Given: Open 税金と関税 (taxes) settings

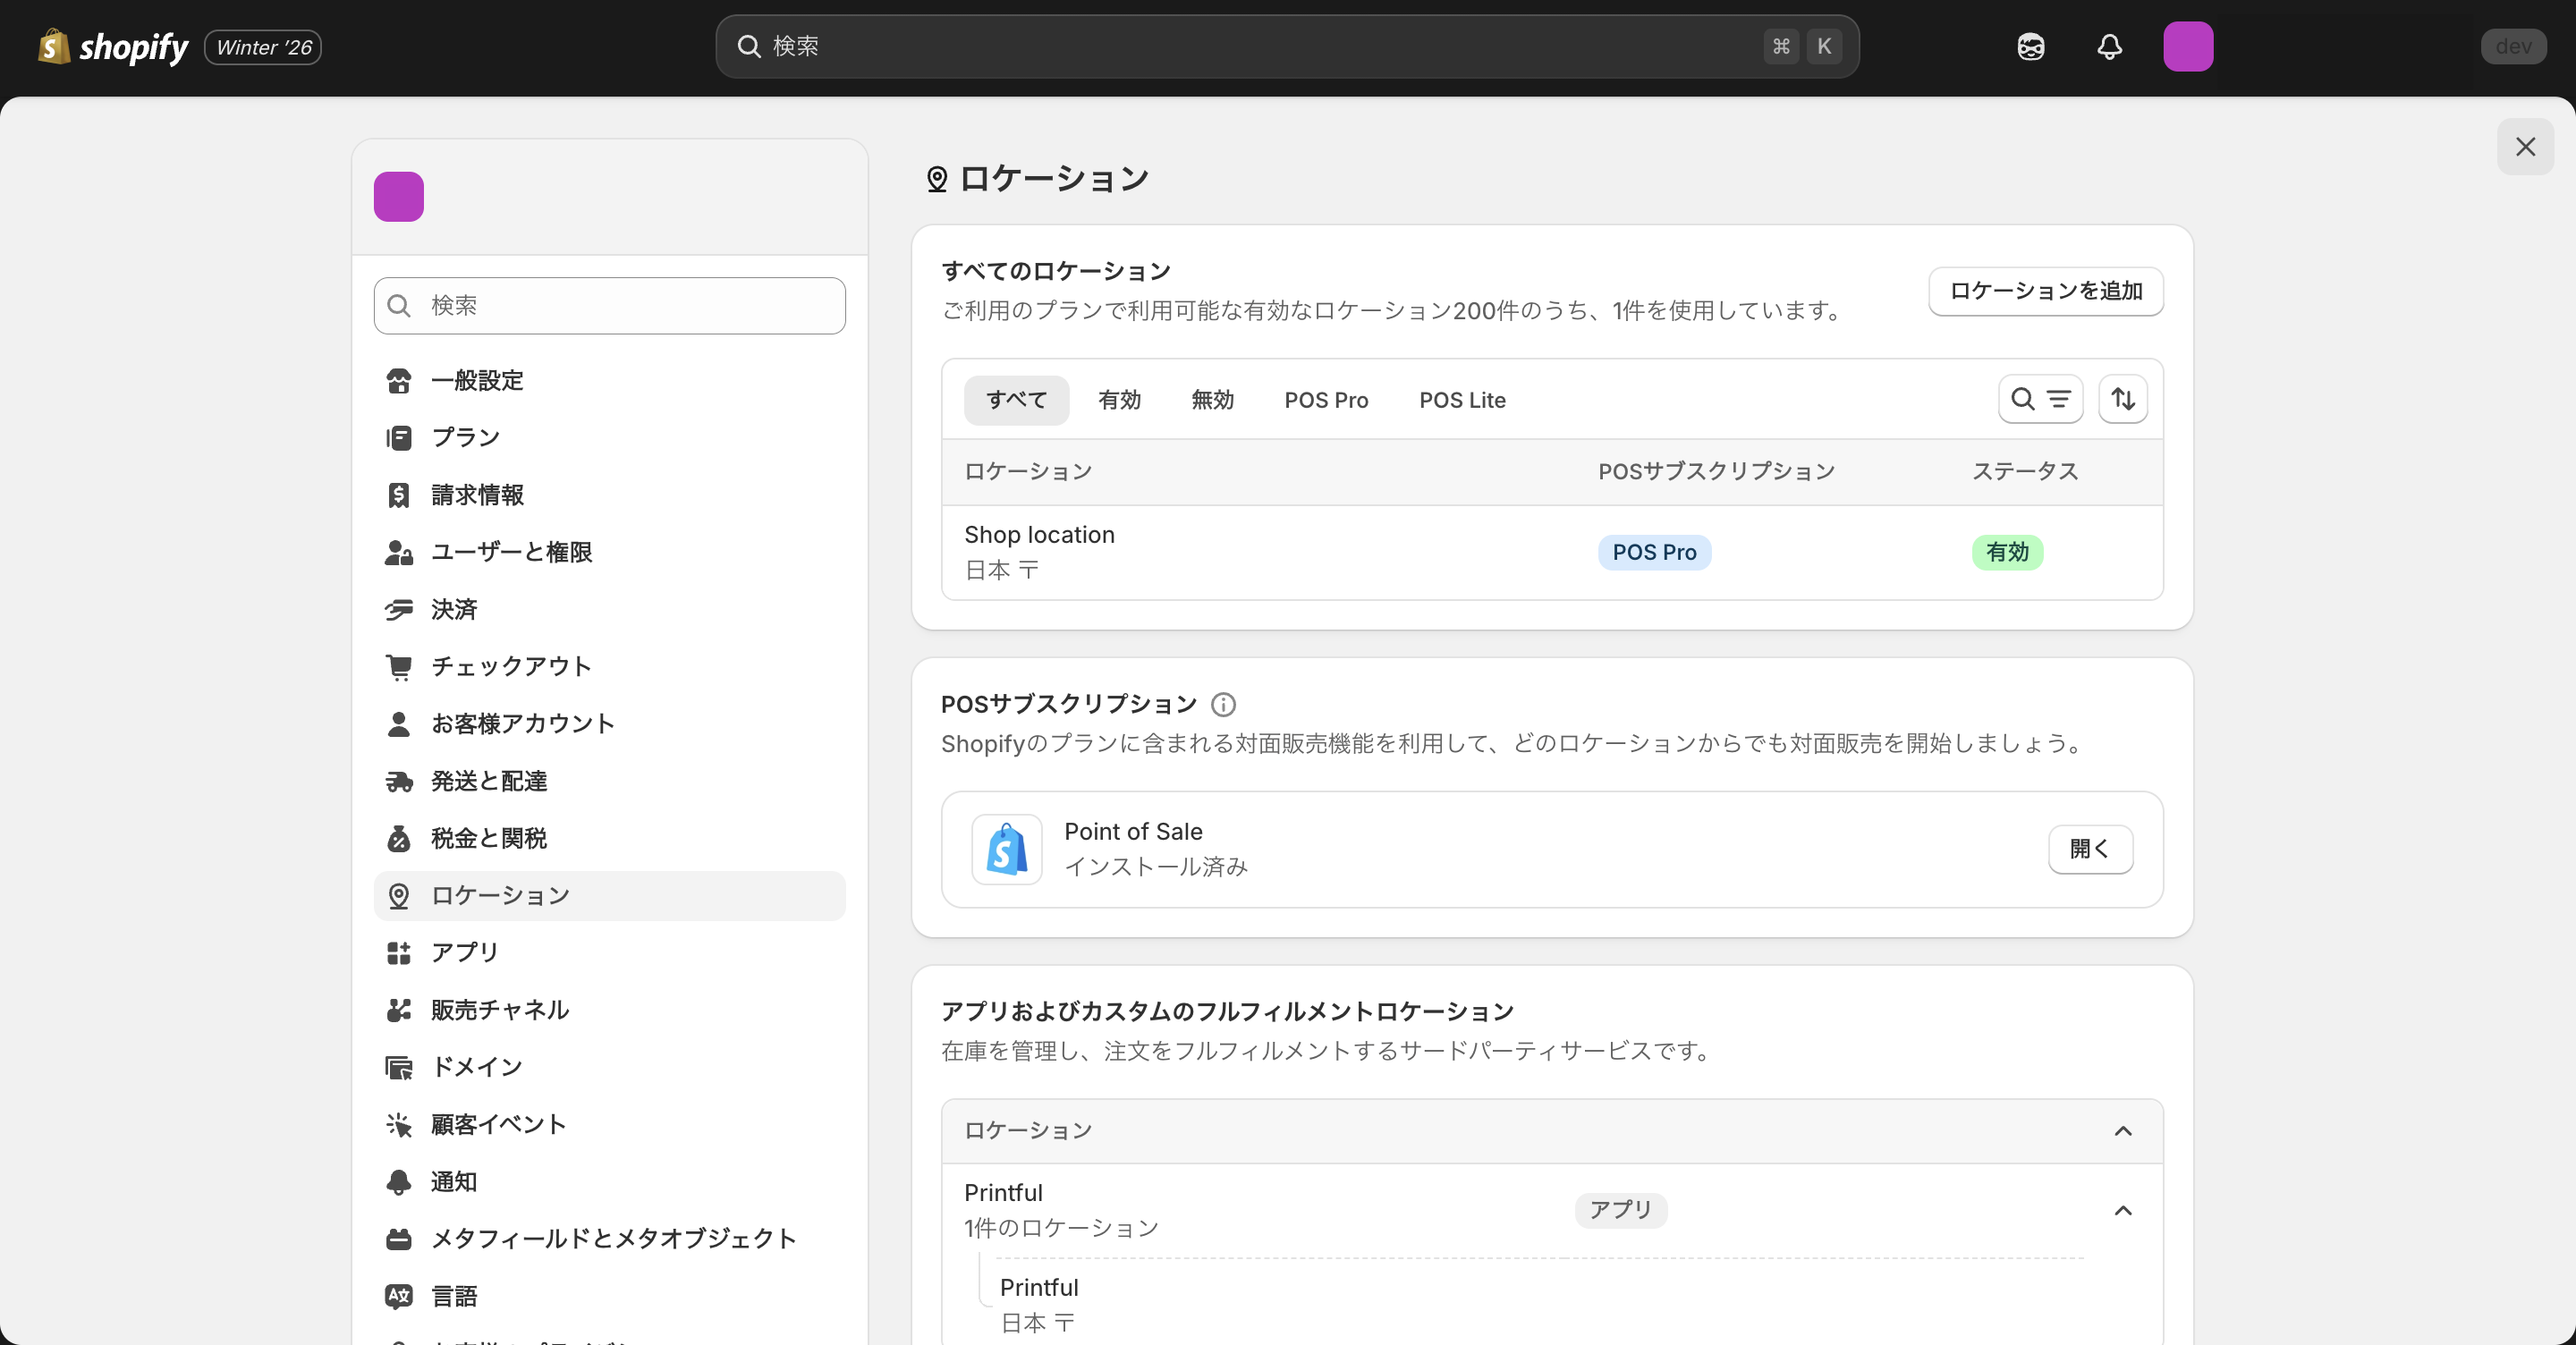Looking at the screenshot, I should click(488, 838).
